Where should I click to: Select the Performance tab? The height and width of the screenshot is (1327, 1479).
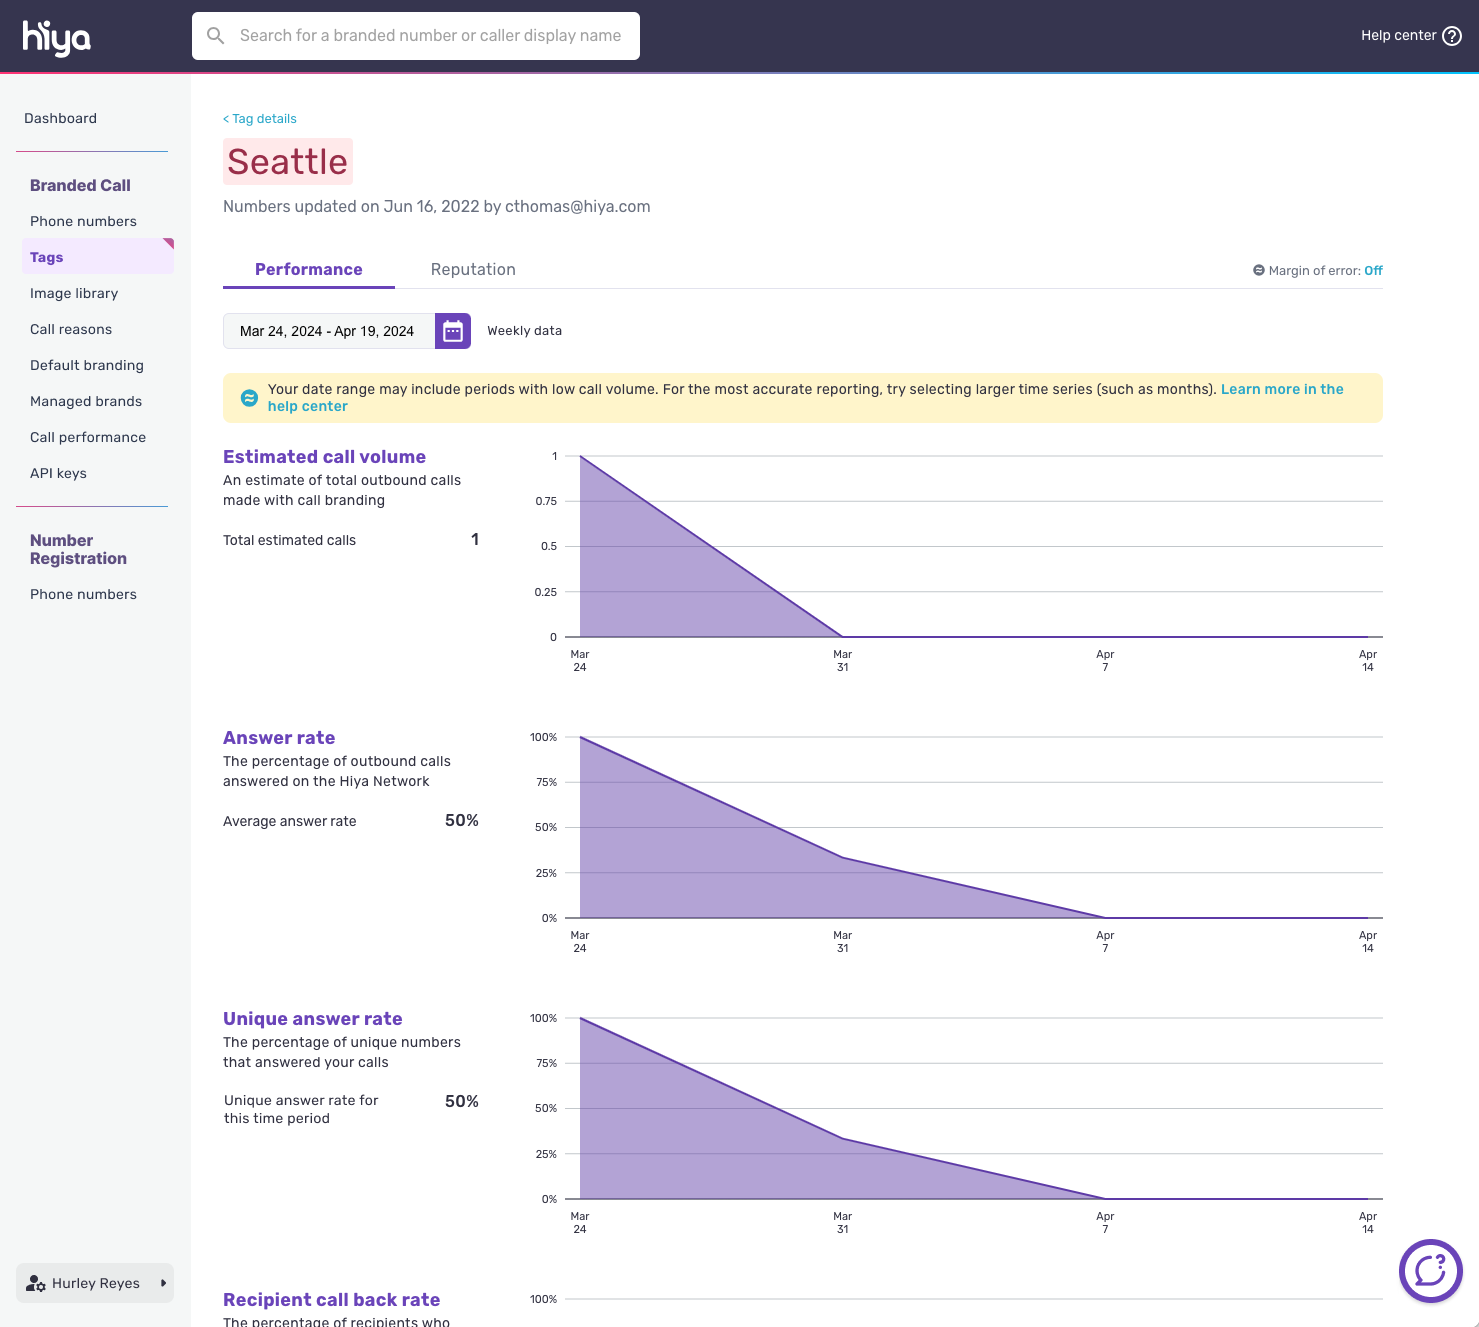click(x=308, y=269)
